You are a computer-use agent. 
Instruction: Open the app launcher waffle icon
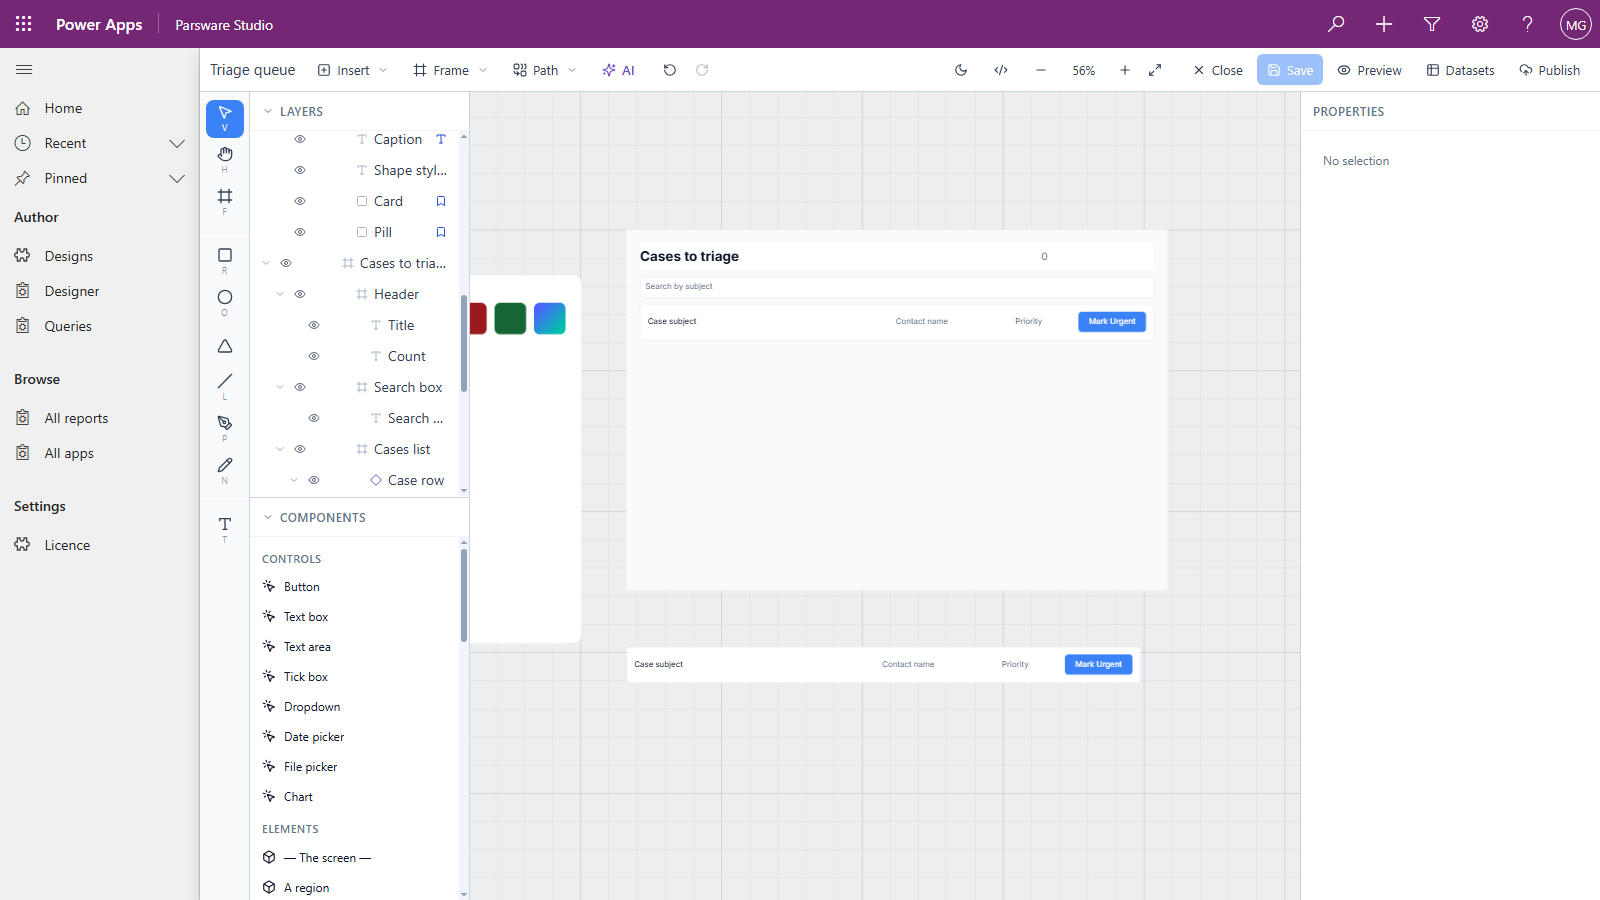pos(24,24)
